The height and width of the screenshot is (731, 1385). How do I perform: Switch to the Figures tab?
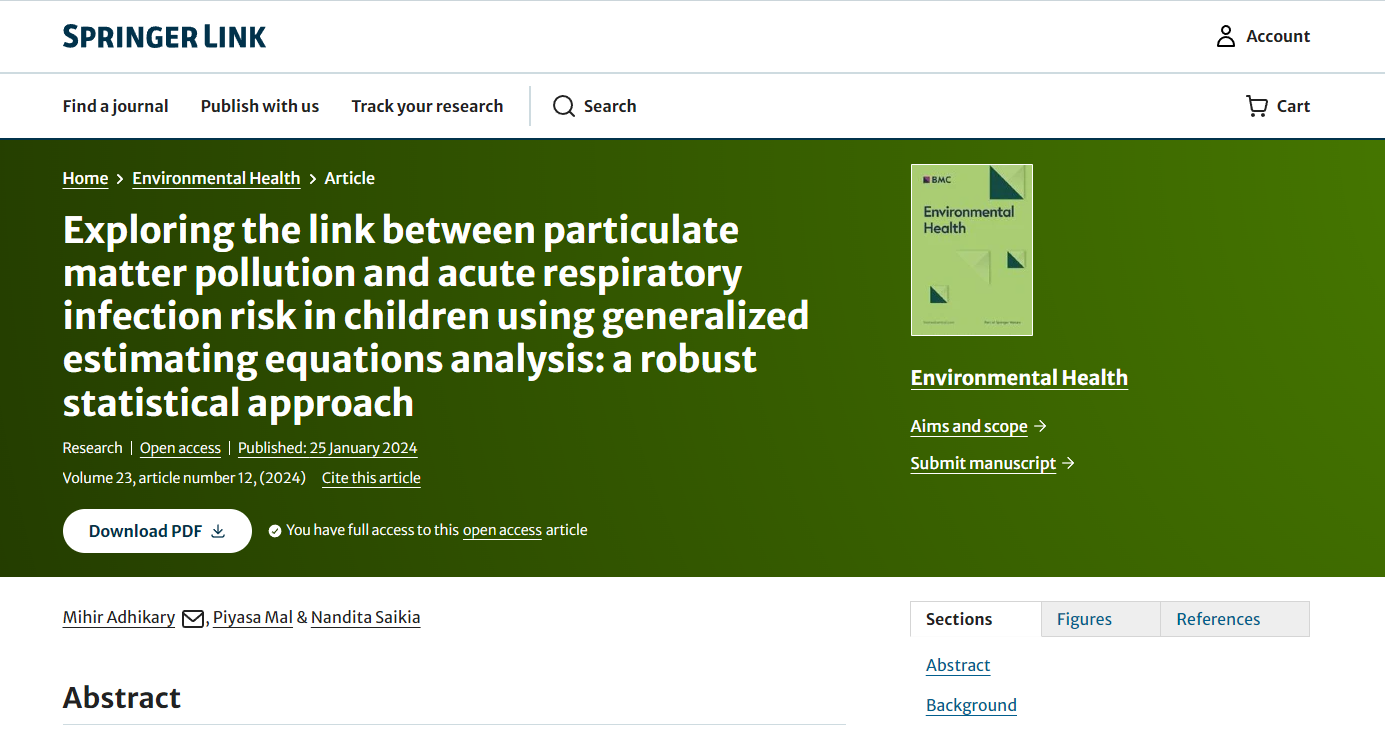(1084, 619)
